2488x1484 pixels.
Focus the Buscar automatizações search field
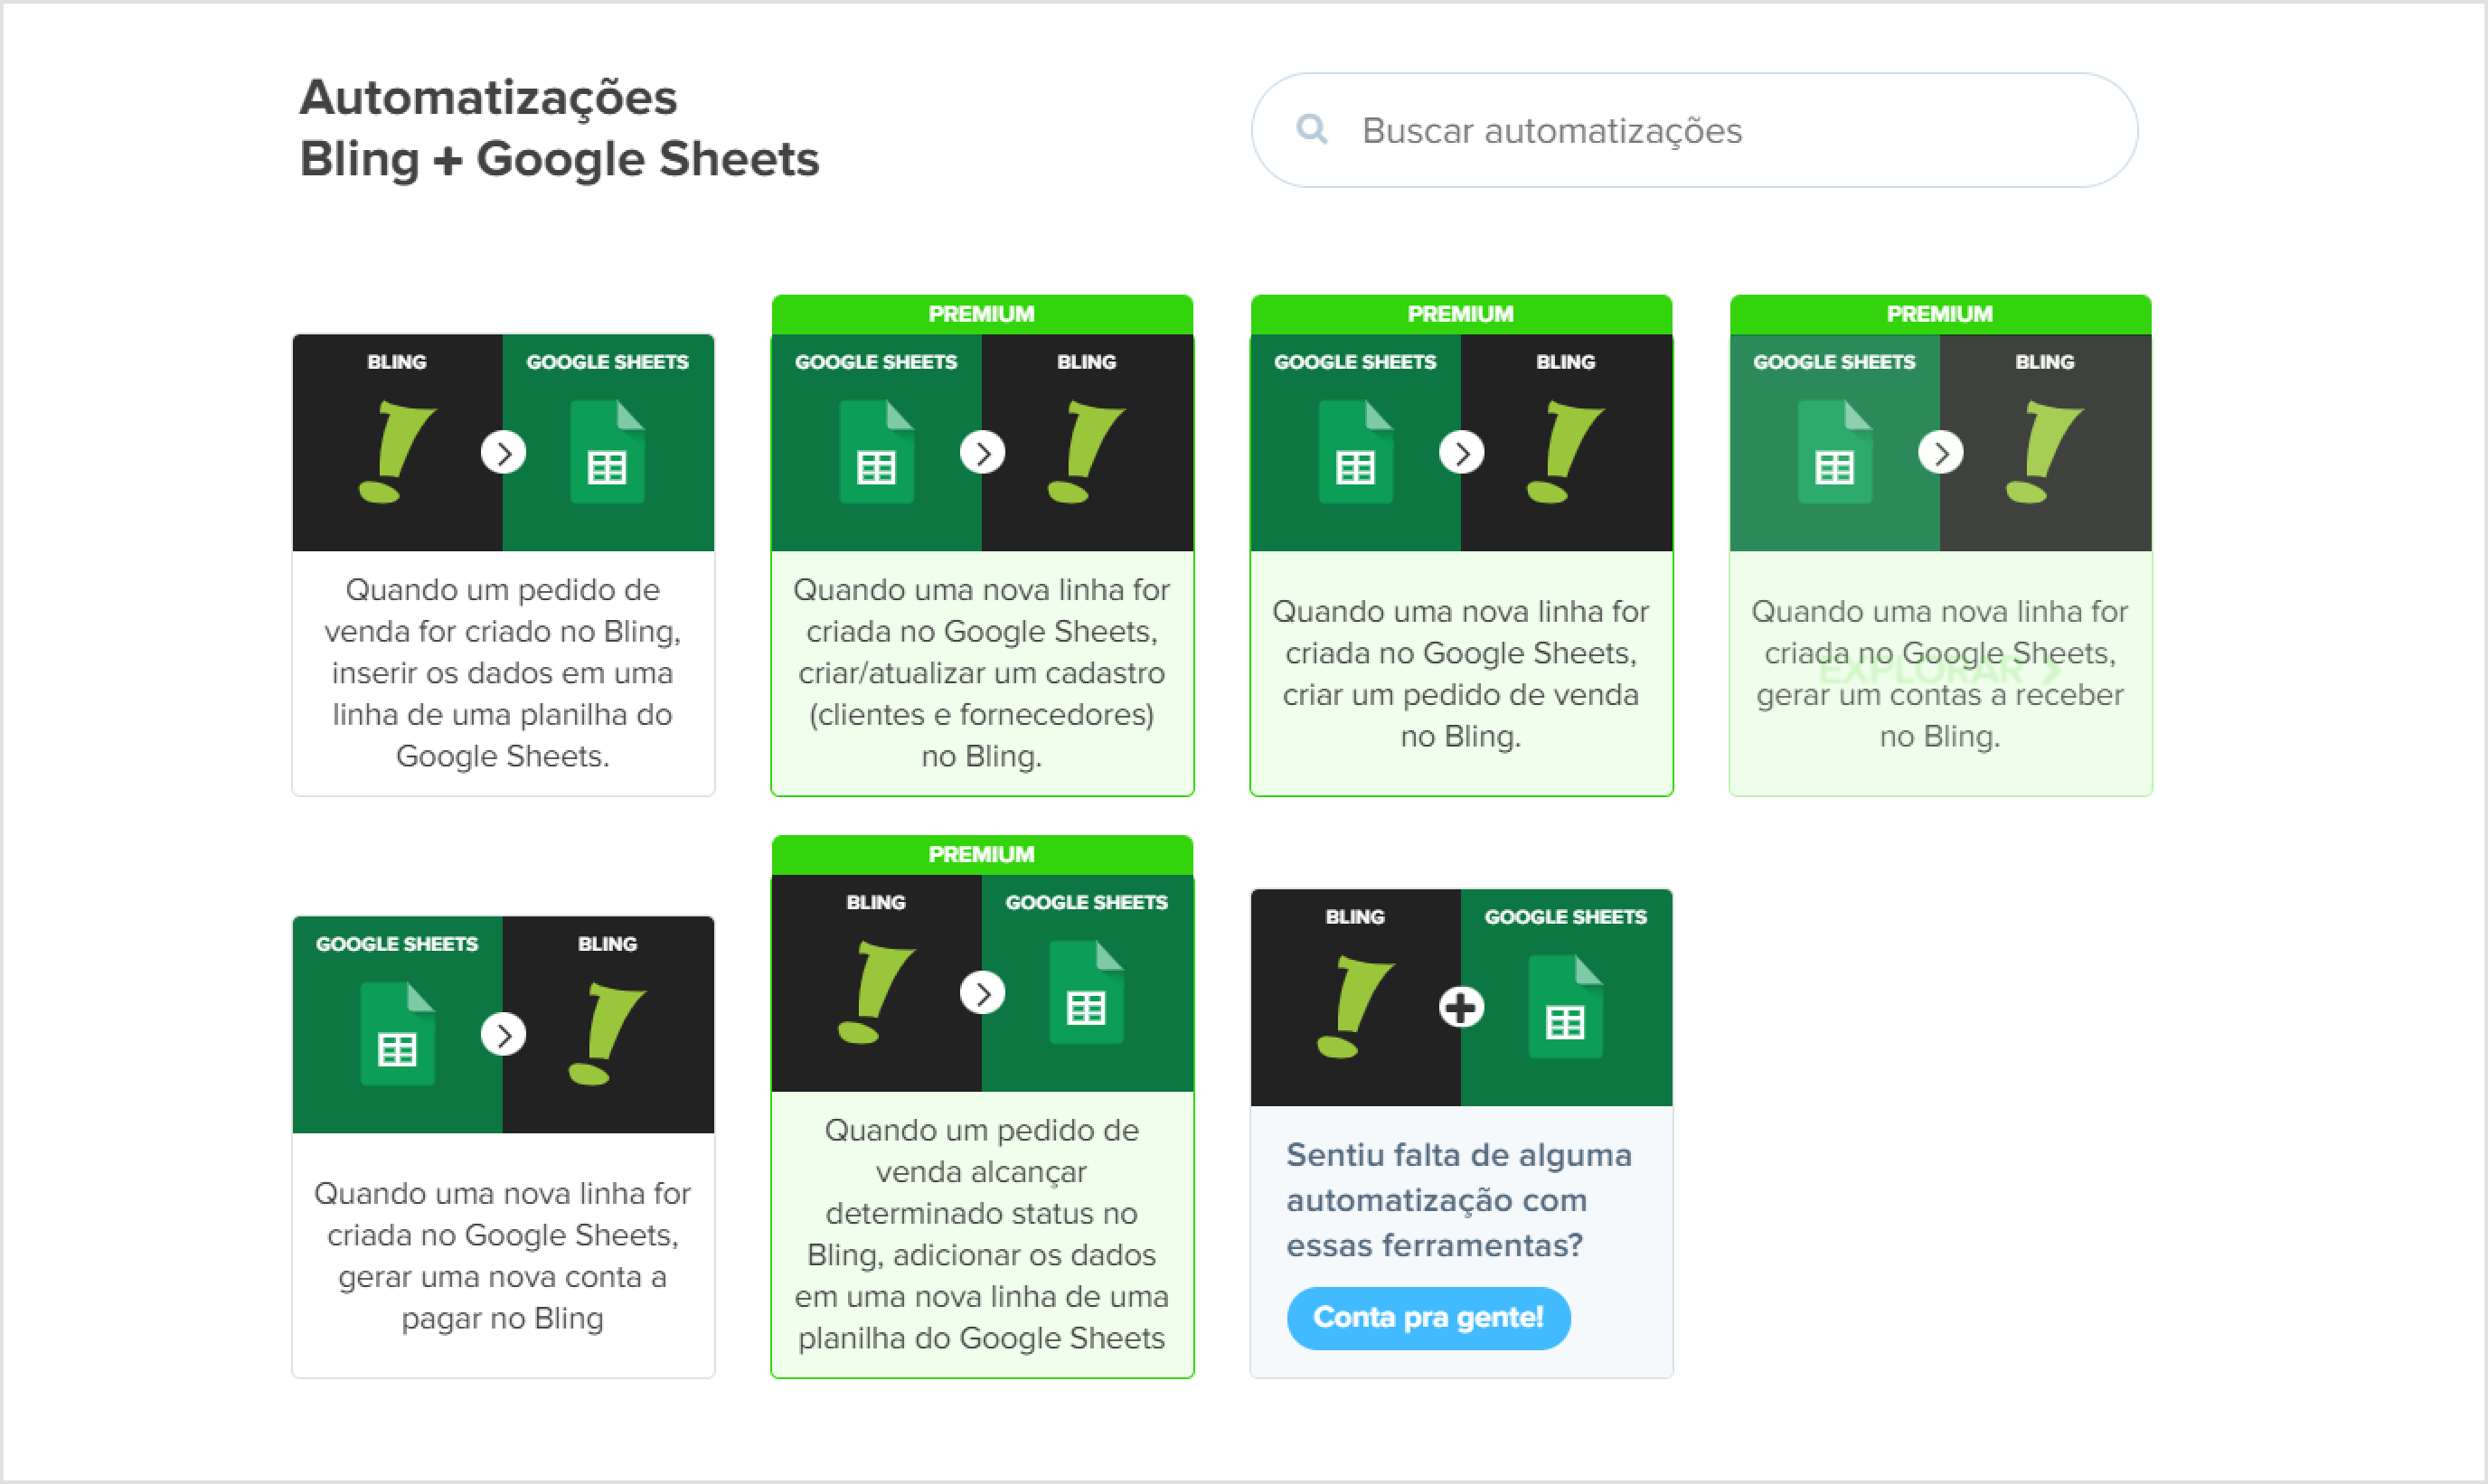(x=1694, y=130)
